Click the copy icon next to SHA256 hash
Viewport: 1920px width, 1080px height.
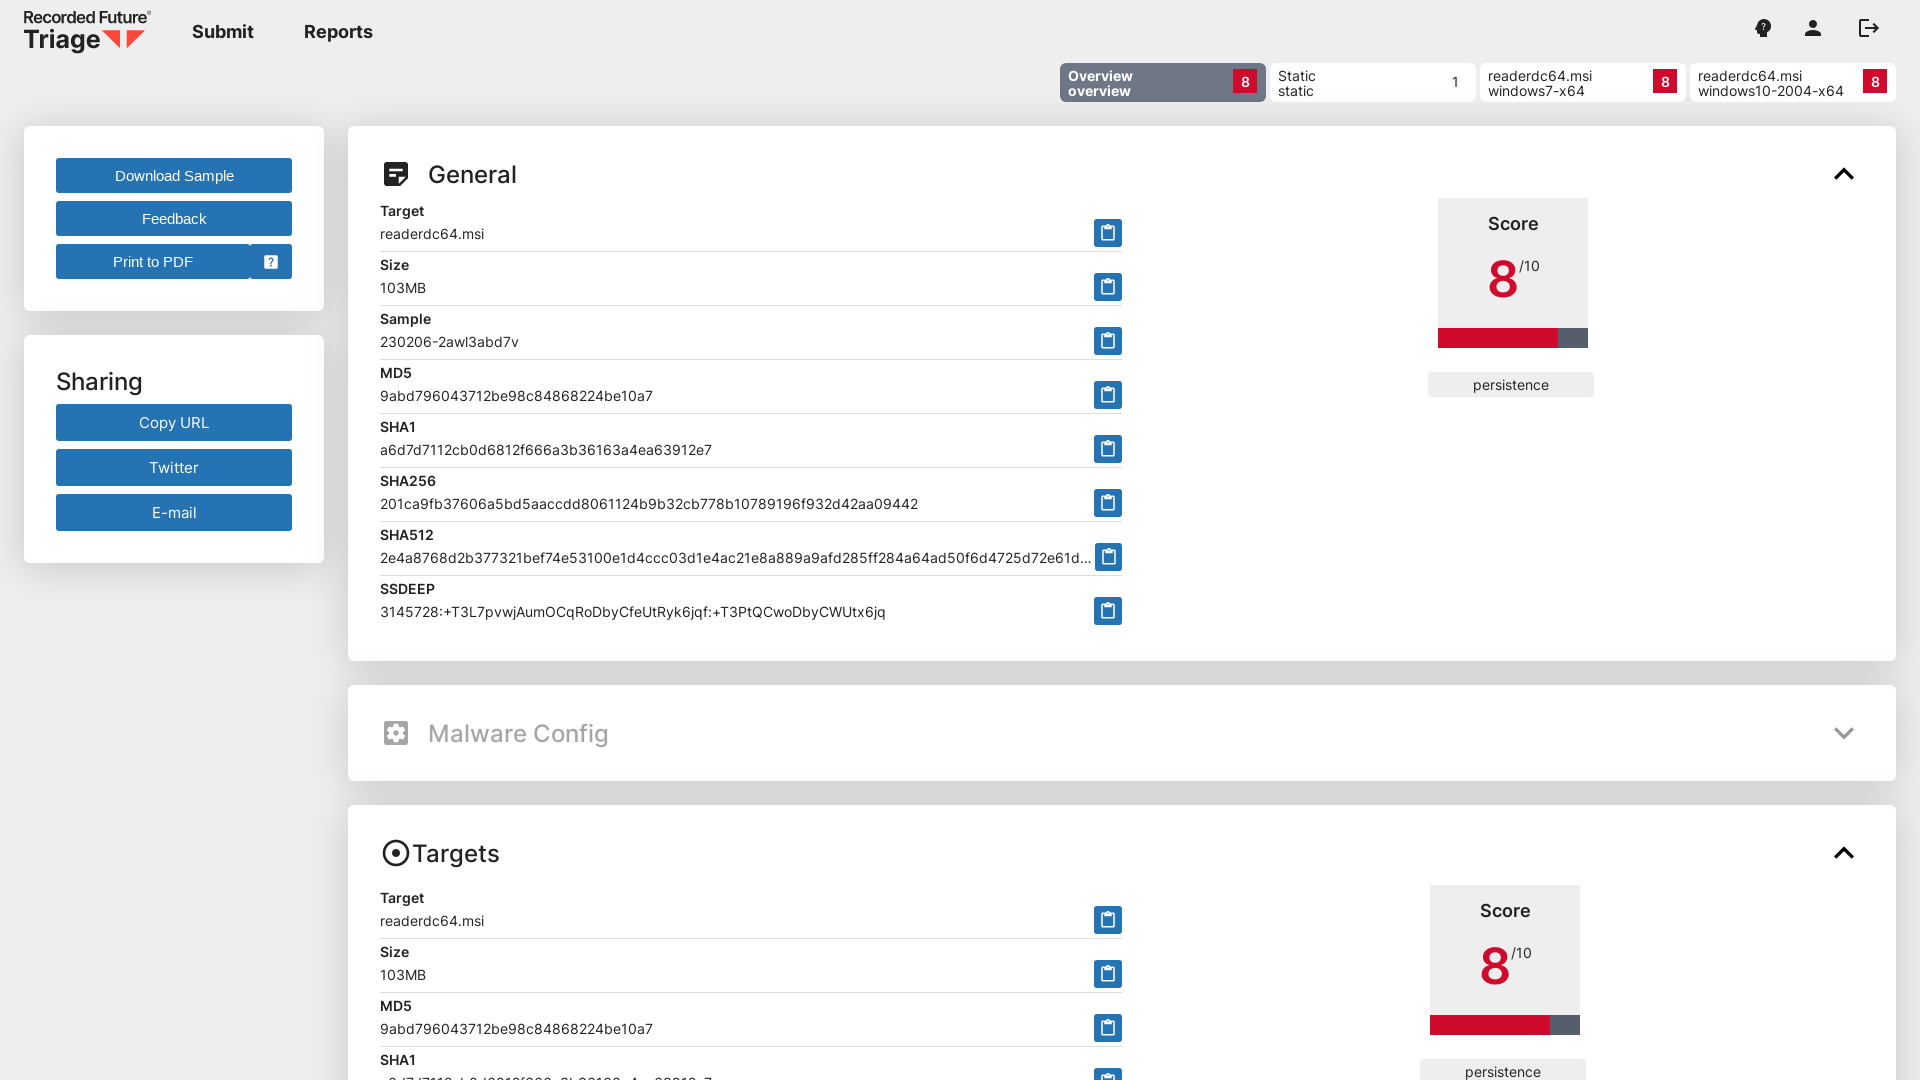click(x=1106, y=502)
